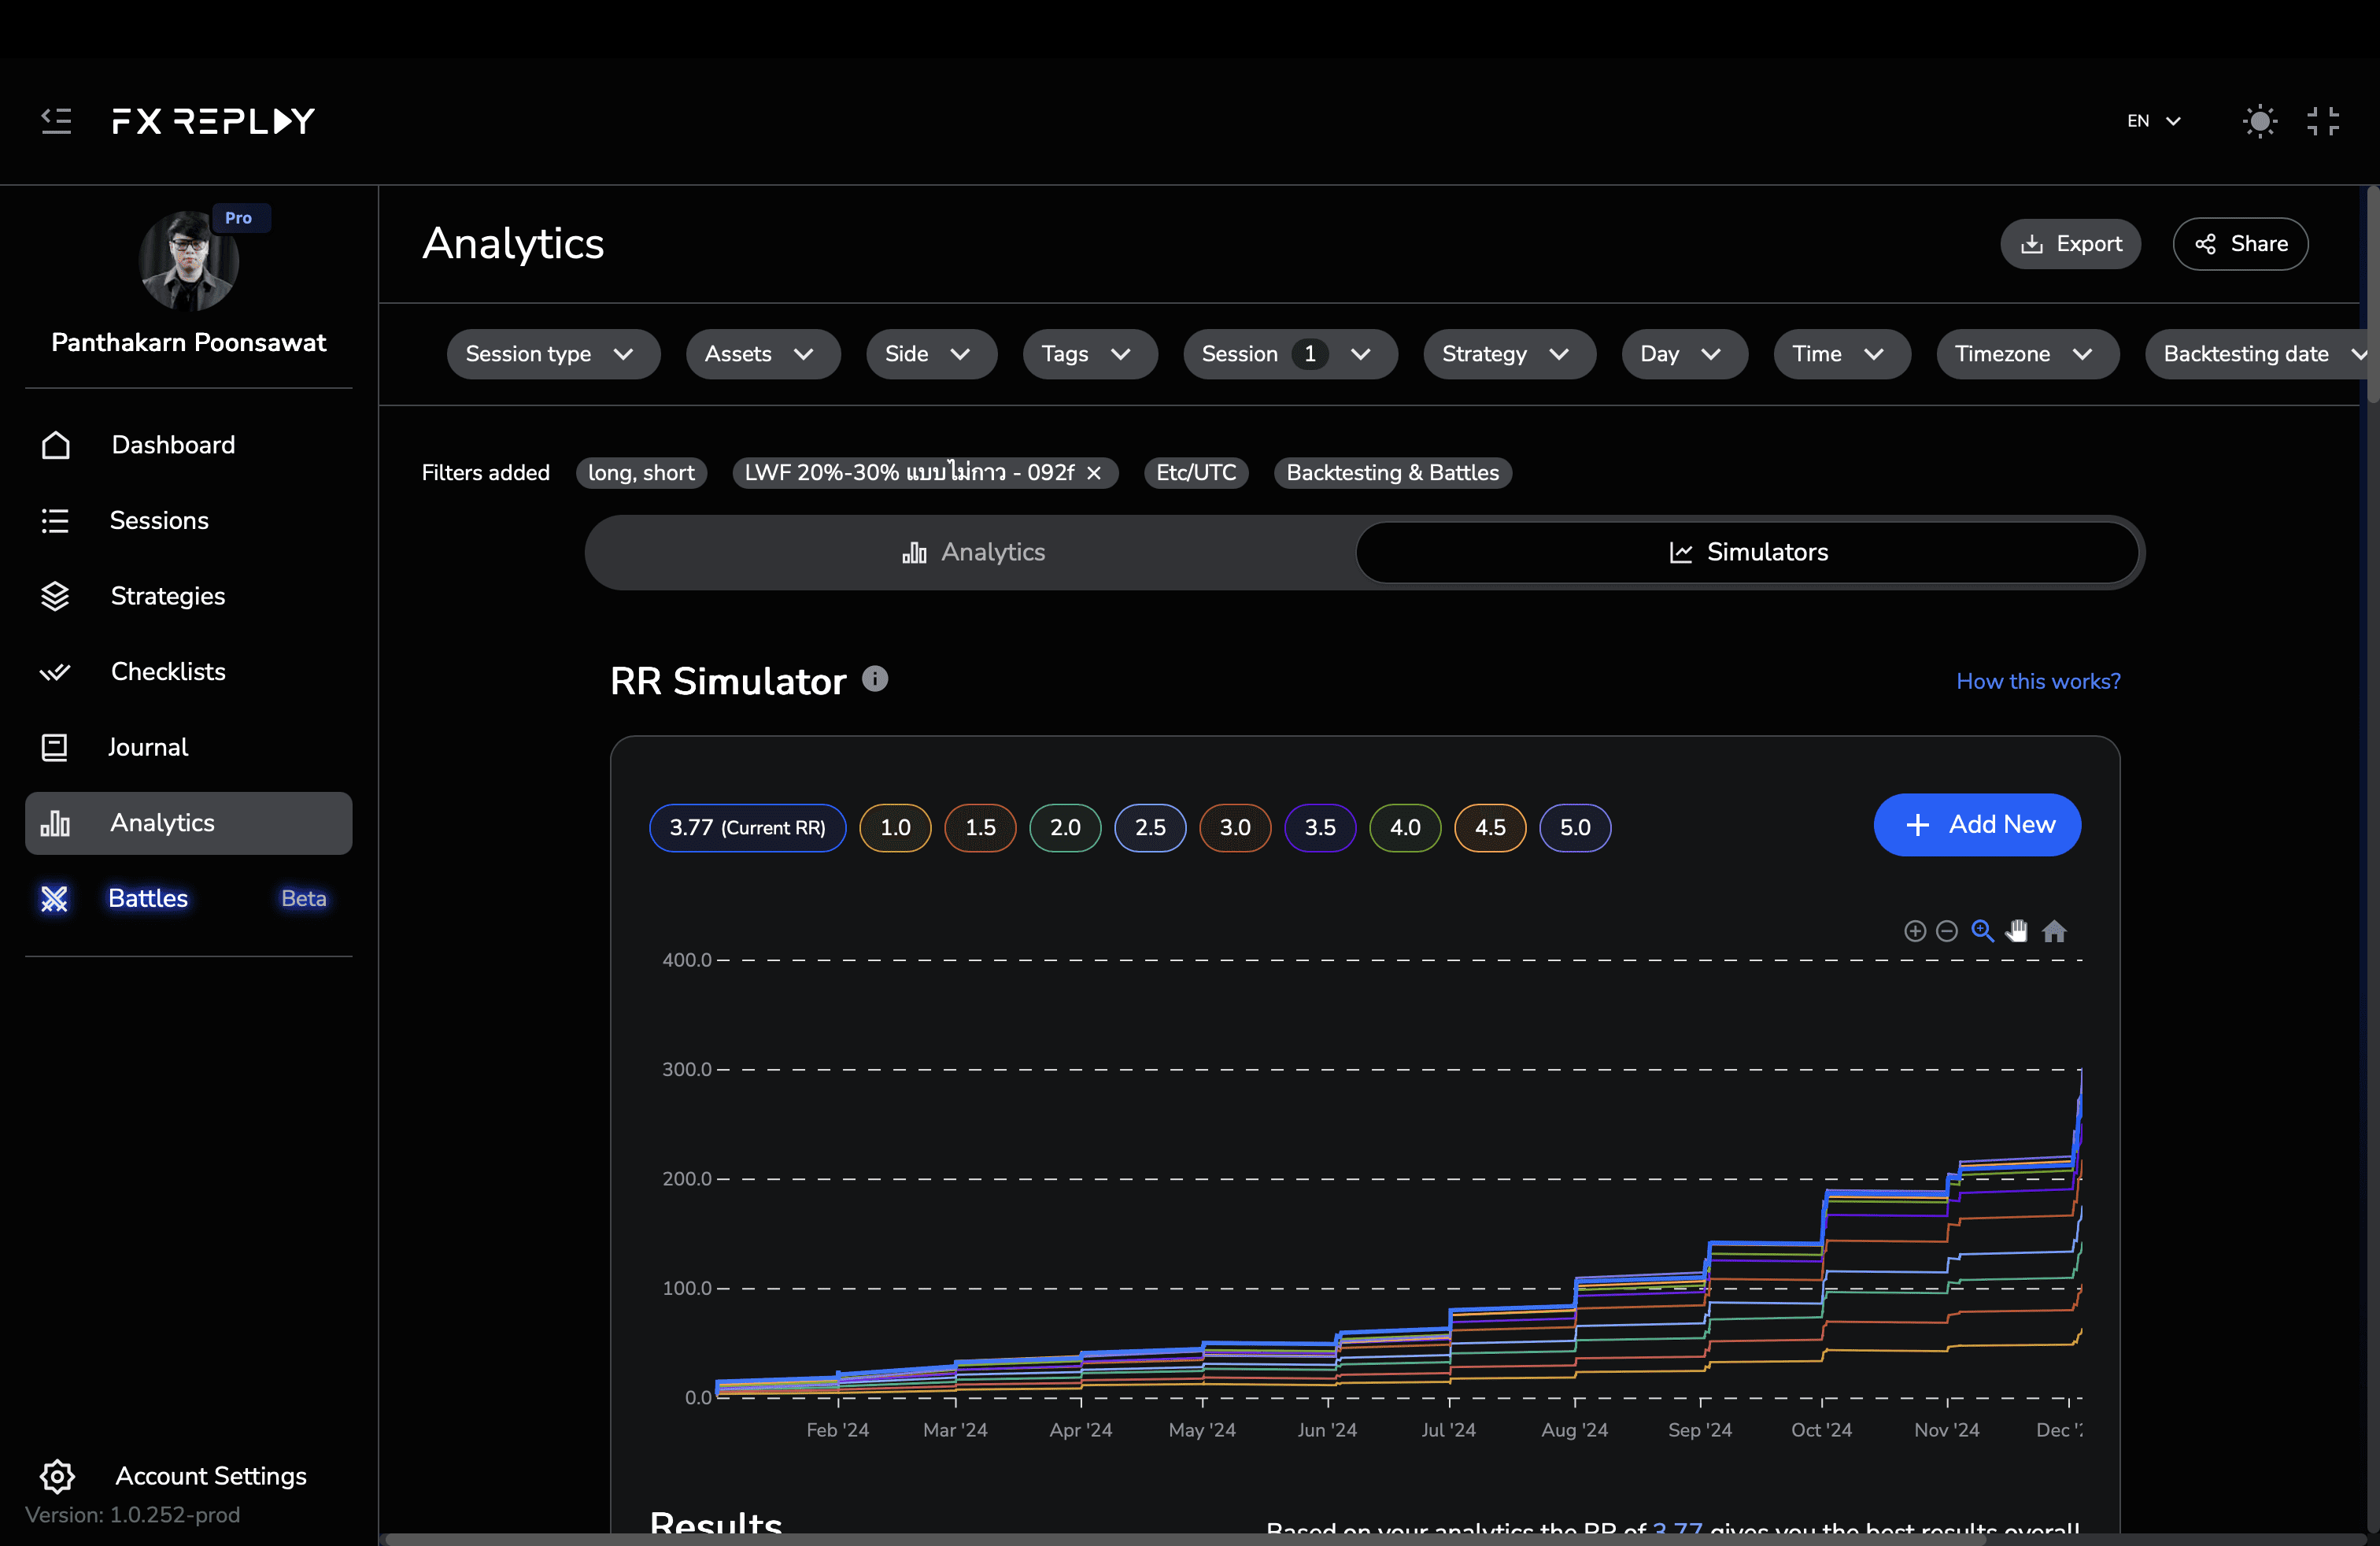The image size is (2380, 1546).
Task: Click the Add New button
Action: (1976, 825)
